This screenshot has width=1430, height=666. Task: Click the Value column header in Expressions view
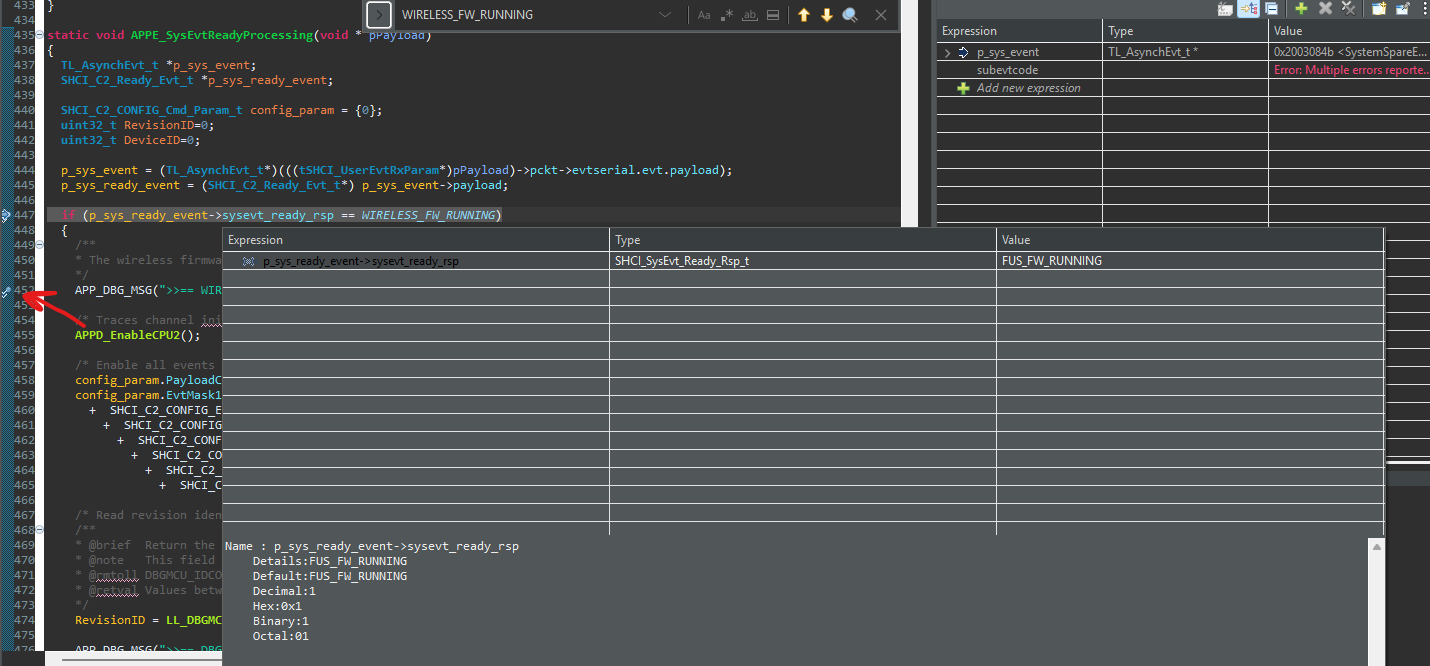click(x=1288, y=31)
